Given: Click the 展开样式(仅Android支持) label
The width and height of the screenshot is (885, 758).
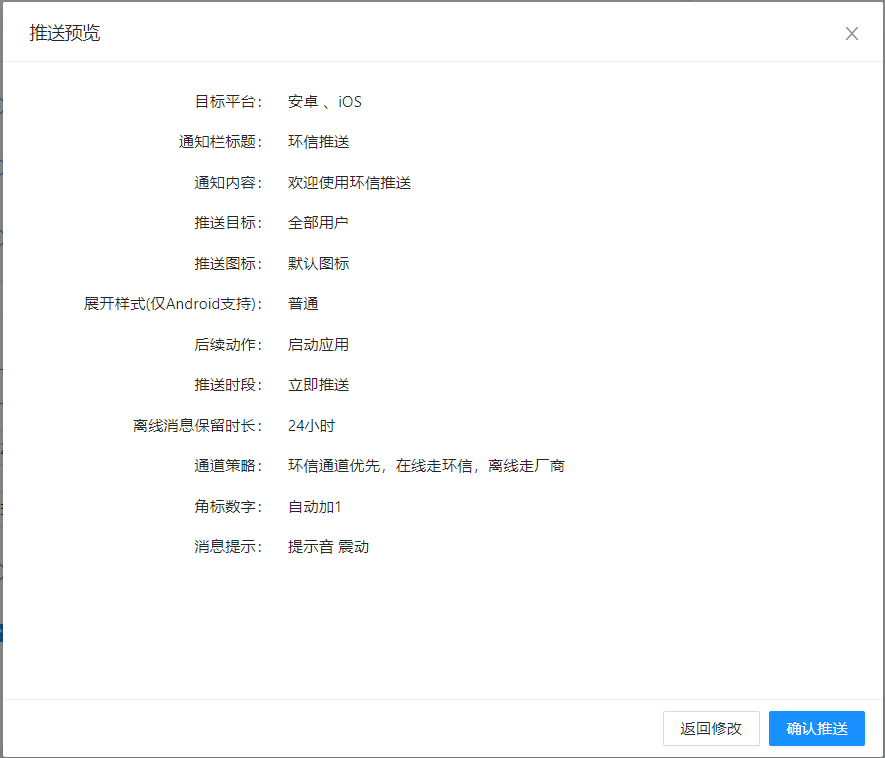Looking at the screenshot, I should tap(173, 304).
